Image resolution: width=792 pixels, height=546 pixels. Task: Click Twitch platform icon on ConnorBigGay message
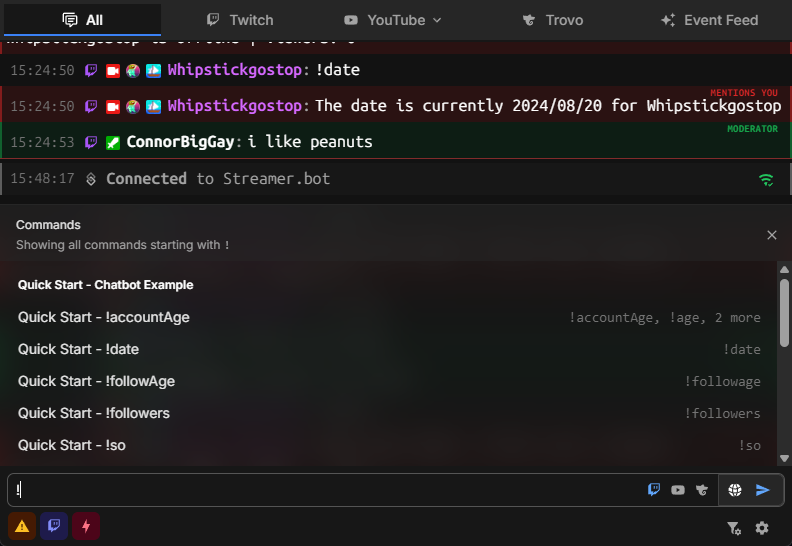(x=91, y=142)
